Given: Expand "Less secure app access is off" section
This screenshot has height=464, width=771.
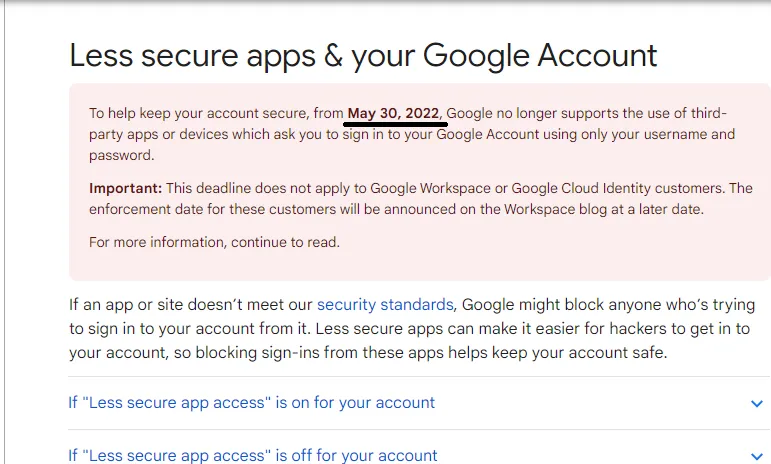Looking at the screenshot, I should pos(253,455).
